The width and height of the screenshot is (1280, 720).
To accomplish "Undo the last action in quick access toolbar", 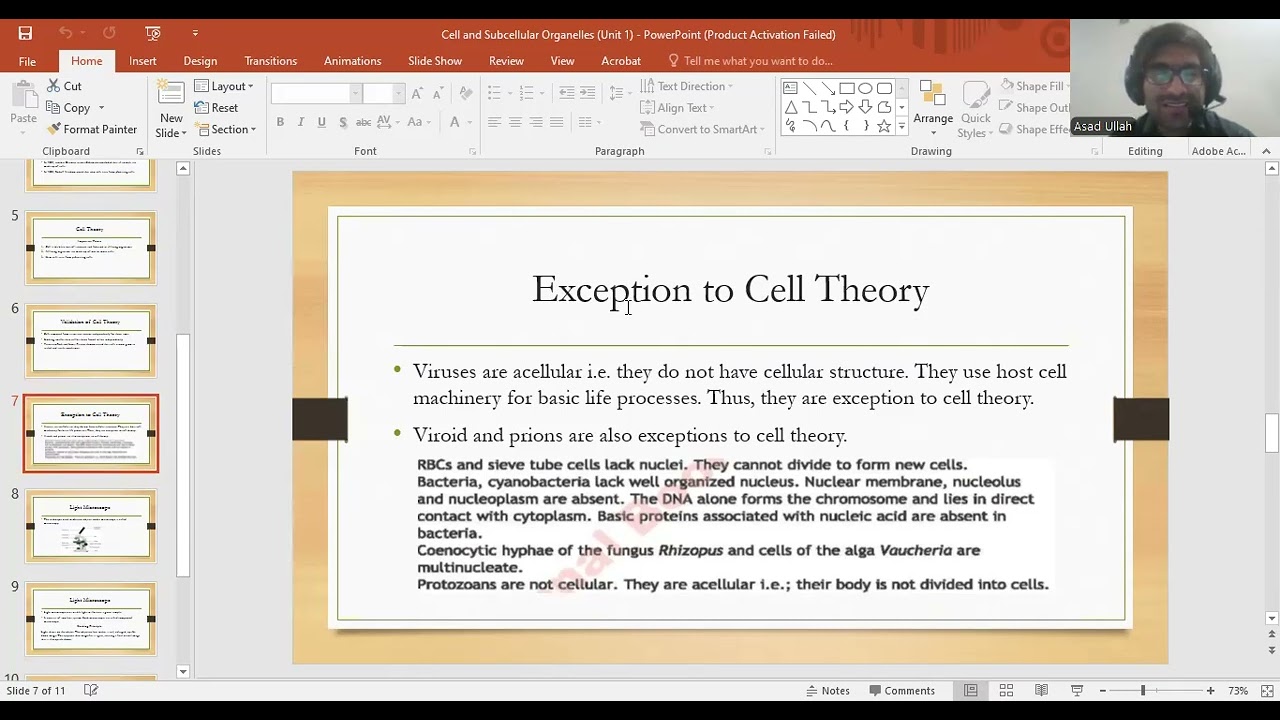I will [x=65, y=33].
